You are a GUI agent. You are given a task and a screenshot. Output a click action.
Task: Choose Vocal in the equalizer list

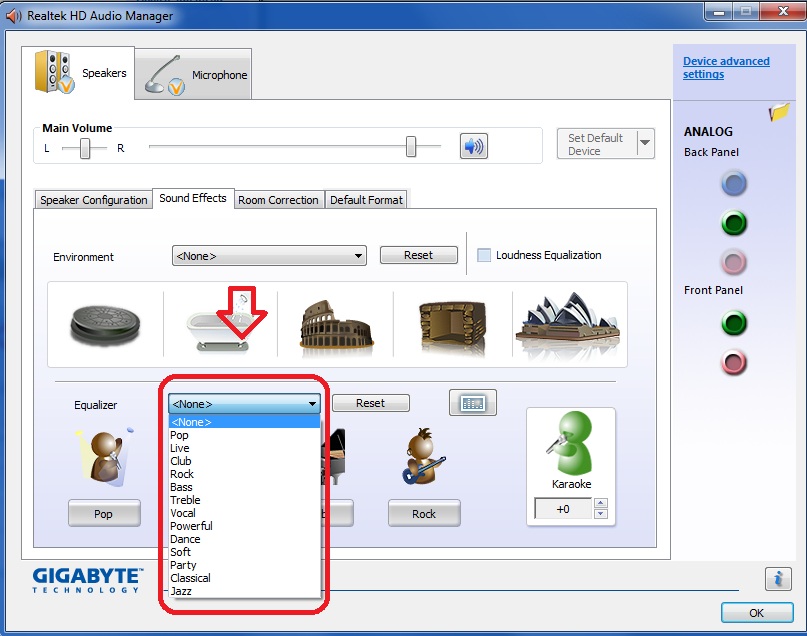coord(244,513)
